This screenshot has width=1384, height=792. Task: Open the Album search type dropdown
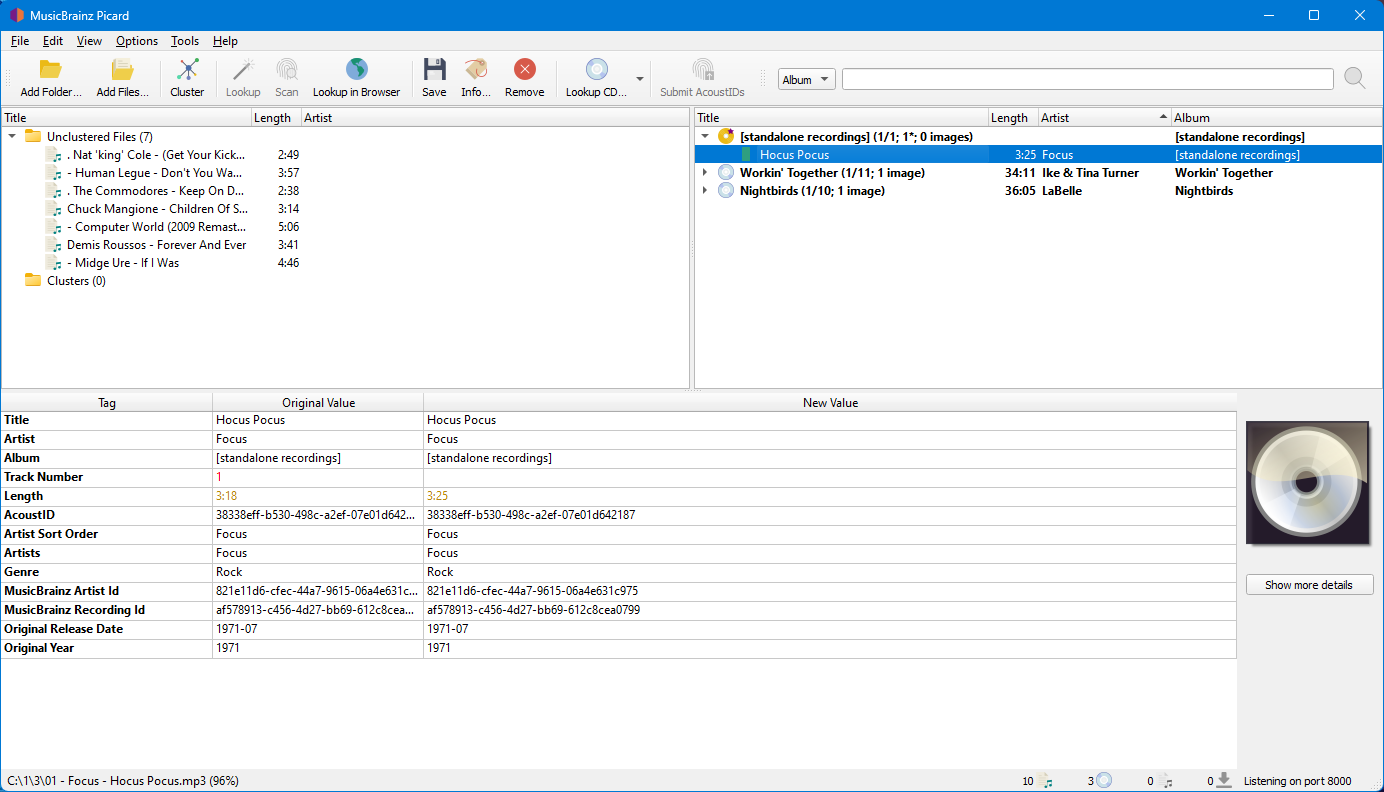tap(806, 79)
